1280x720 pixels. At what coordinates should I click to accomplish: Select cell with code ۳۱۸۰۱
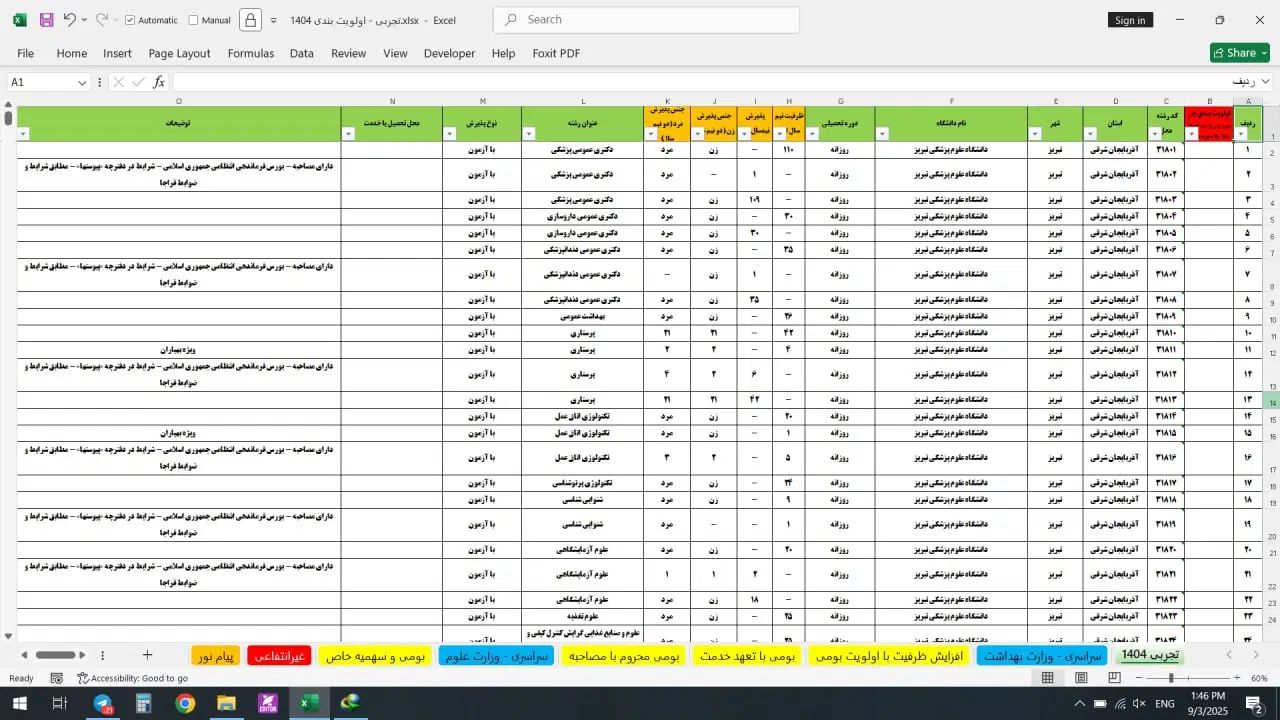point(1166,149)
